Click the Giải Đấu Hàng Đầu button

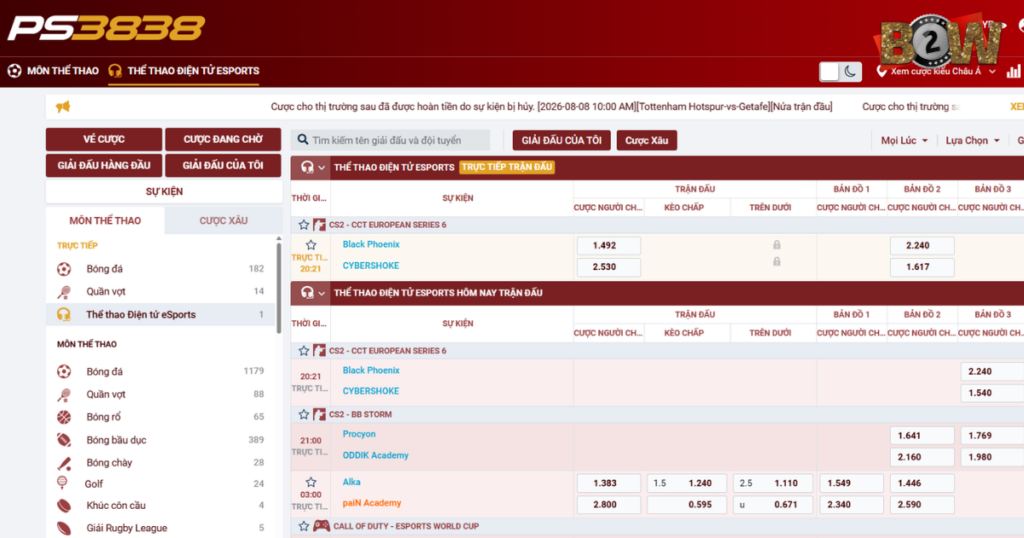pos(104,165)
